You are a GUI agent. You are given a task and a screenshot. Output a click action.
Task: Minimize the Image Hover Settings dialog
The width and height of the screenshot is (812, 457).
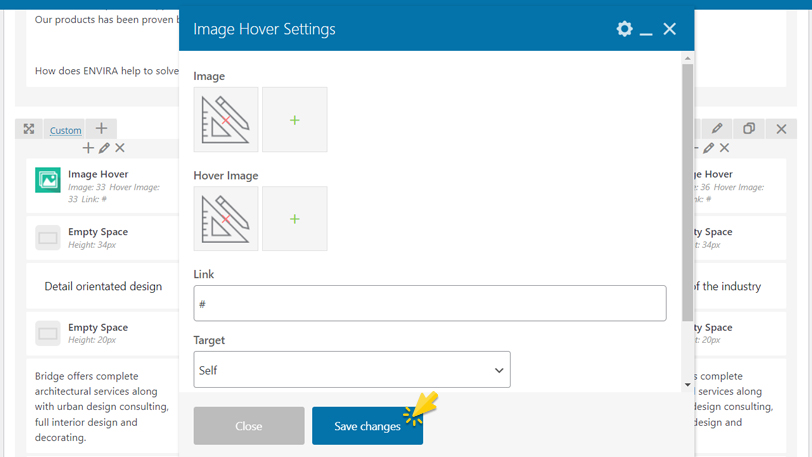coord(647,30)
